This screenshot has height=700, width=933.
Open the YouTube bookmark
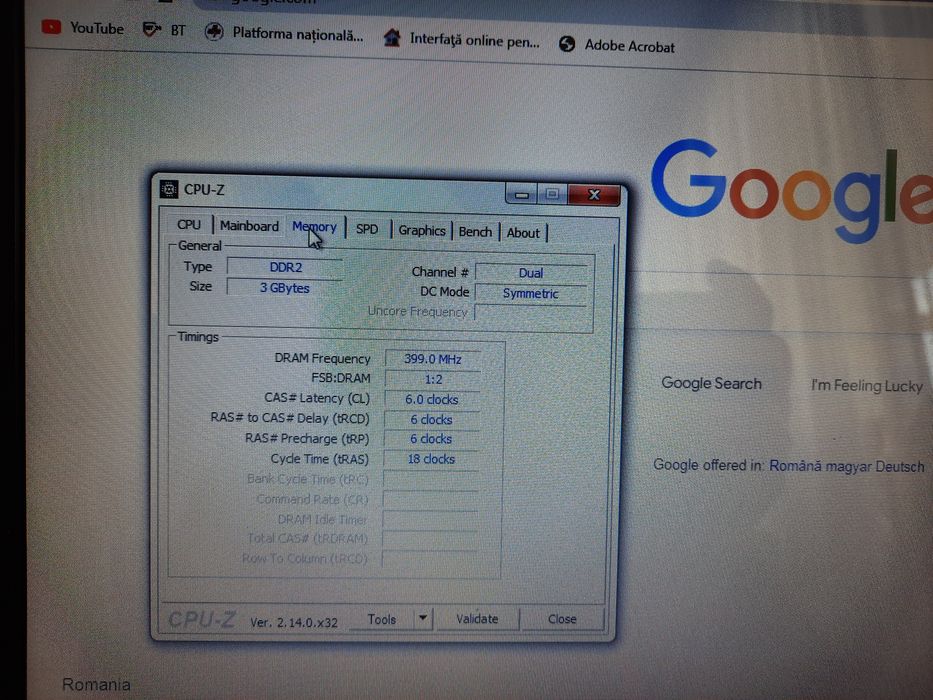point(83,28)
